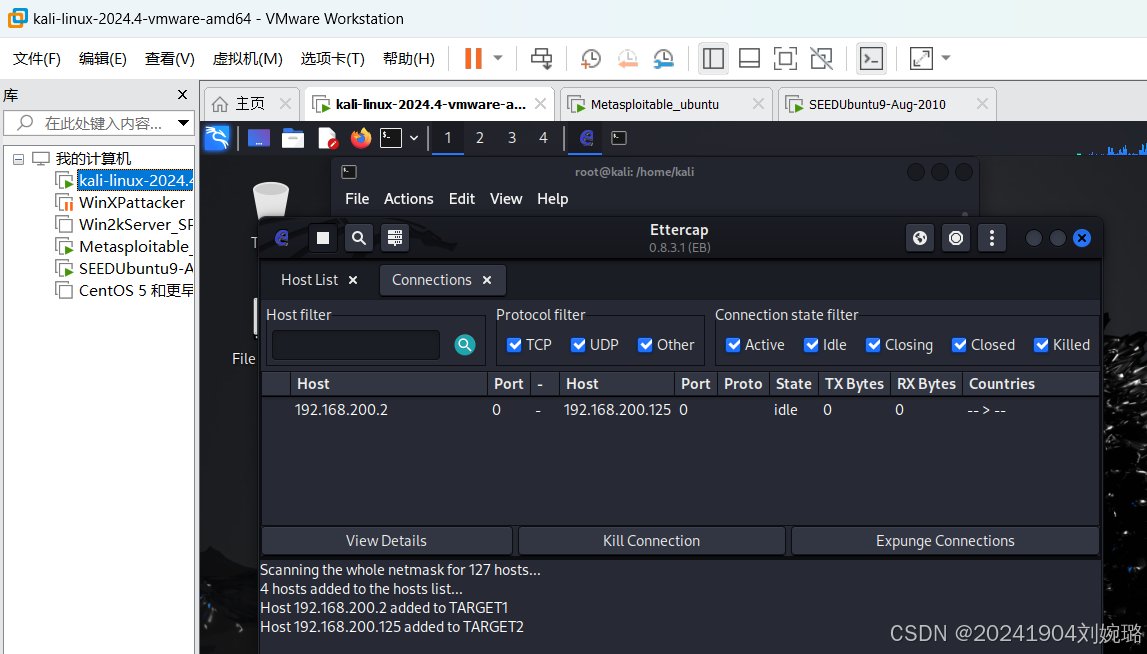Apply host filter with teal search icon
Viewport: 1147px width, 654px height.
465,345
